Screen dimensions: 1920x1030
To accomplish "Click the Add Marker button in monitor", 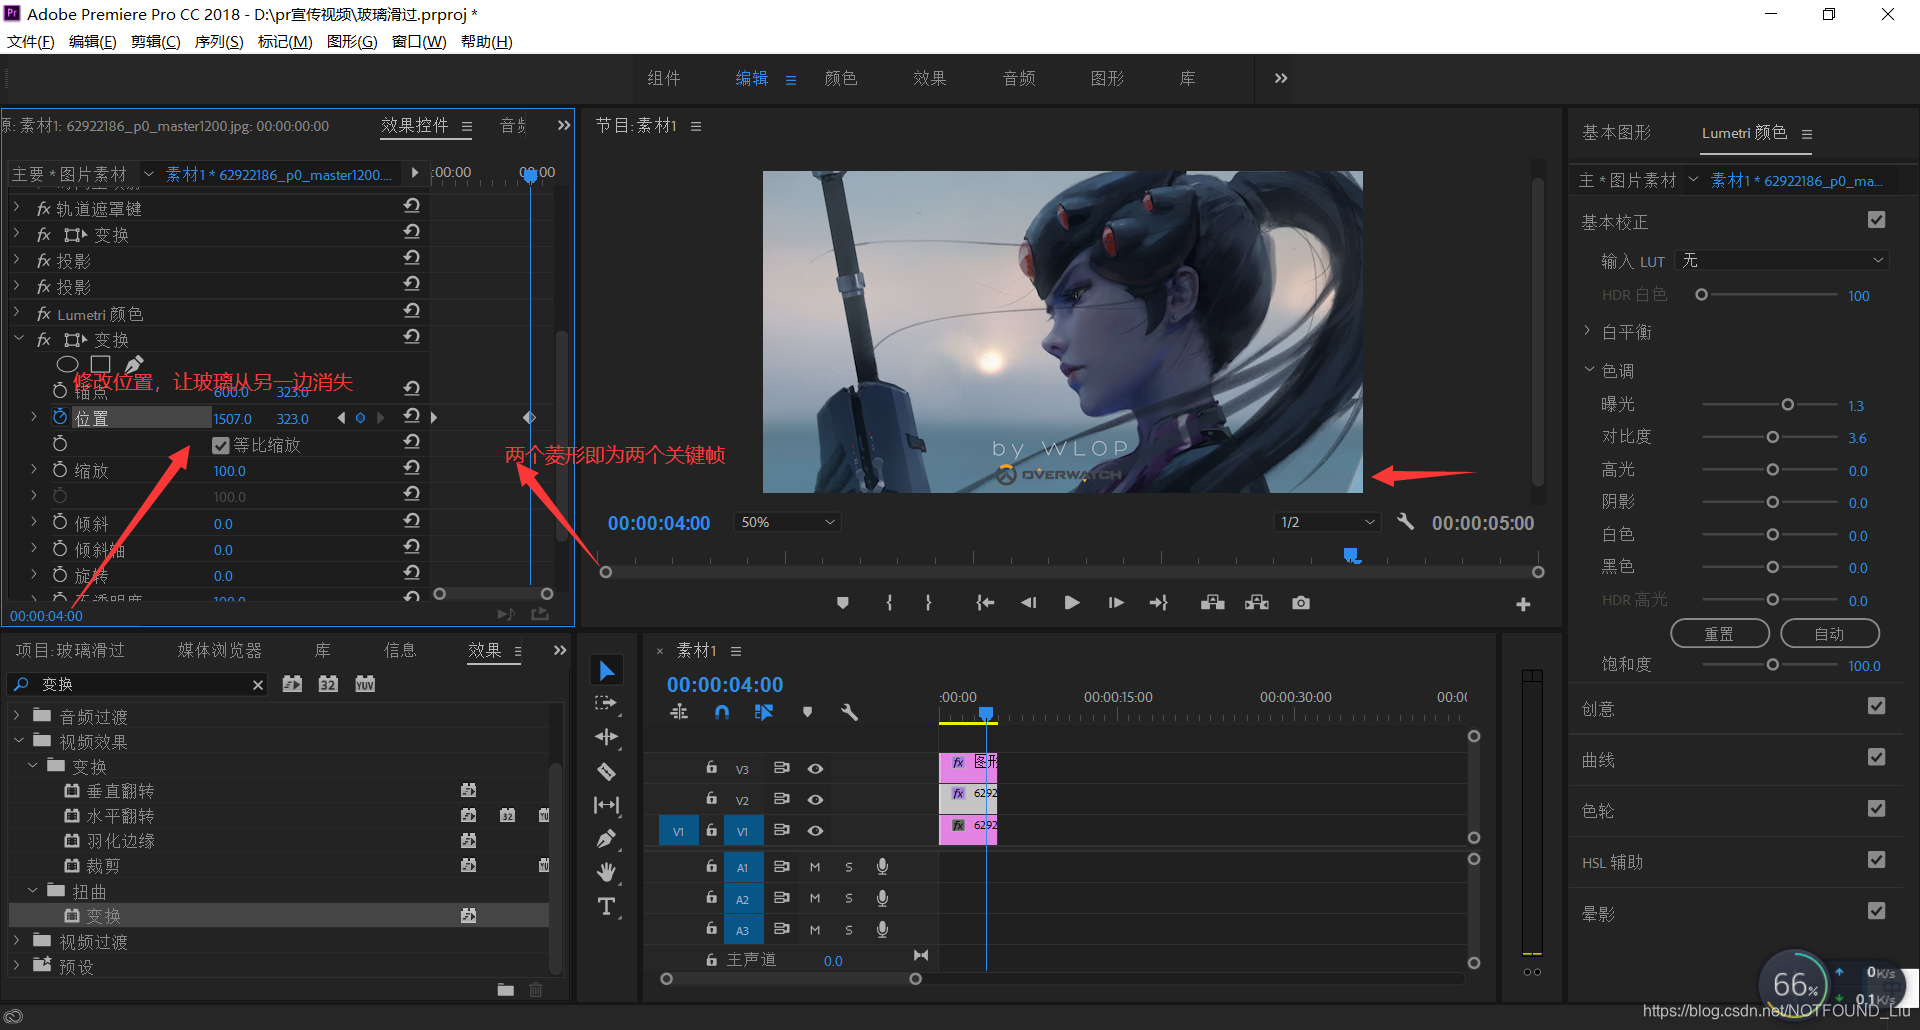I will [x=843, y=603].
